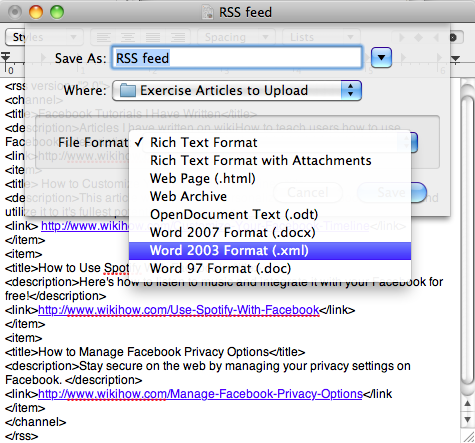Pick Web Archive format
475x443 pixels.
tap(270, 197)
